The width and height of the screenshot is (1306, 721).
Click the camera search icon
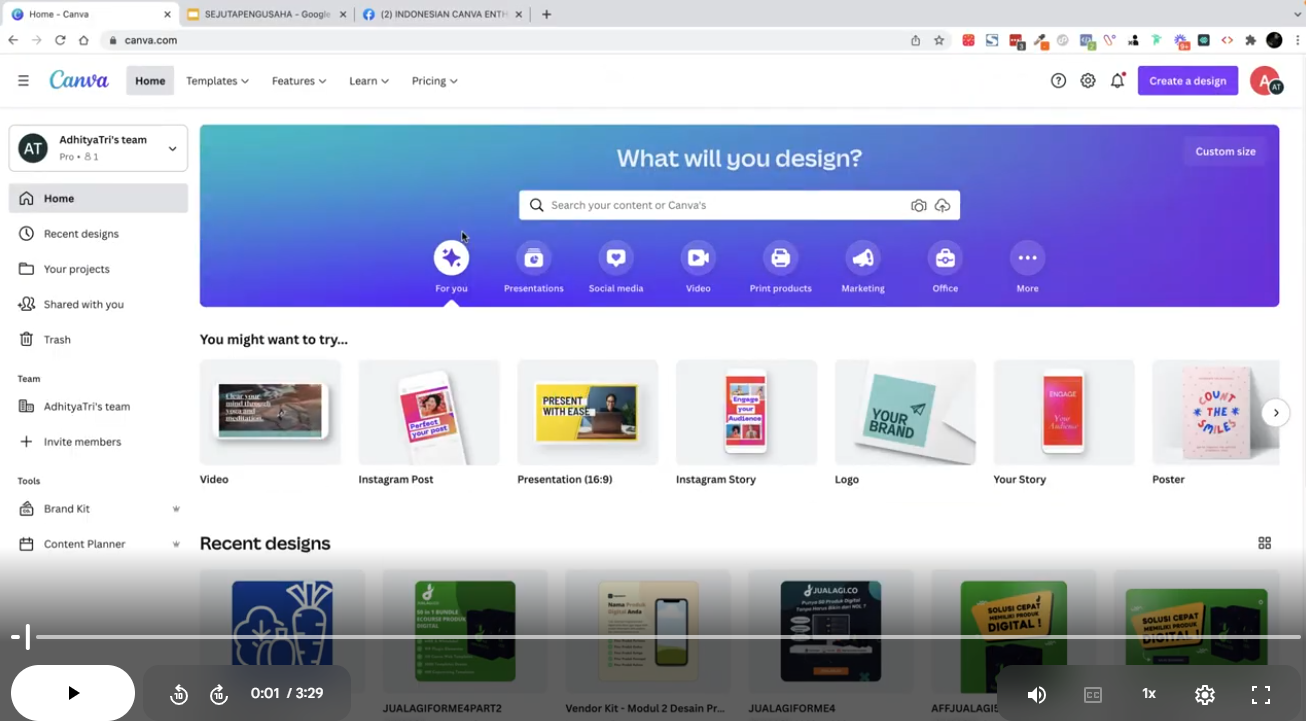[x=918, y=205]
